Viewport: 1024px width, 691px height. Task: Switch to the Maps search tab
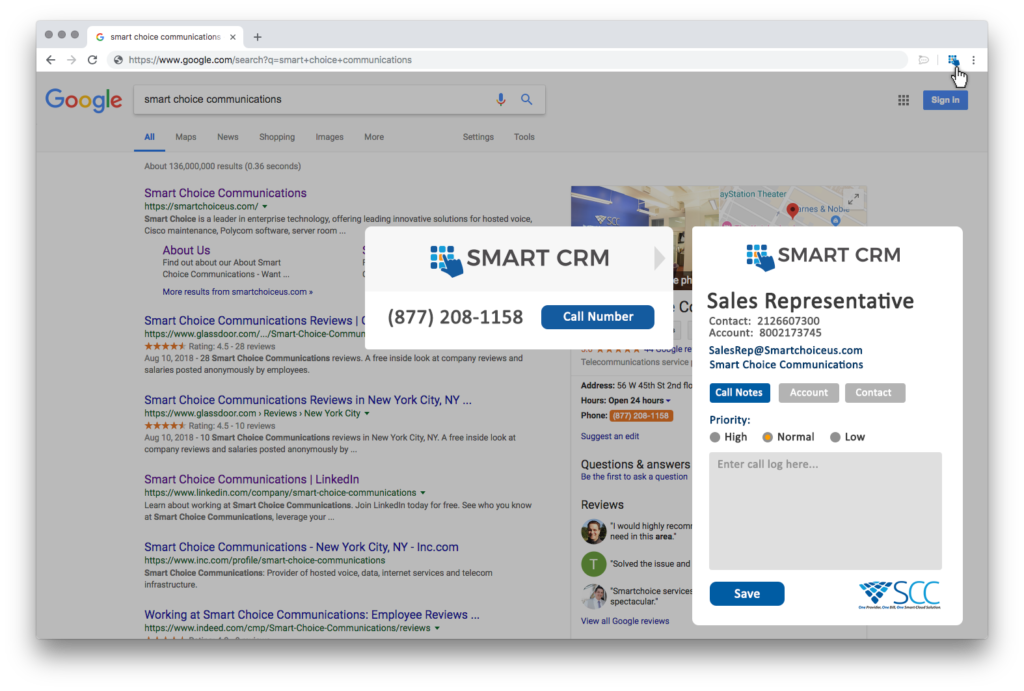point(185,137)
